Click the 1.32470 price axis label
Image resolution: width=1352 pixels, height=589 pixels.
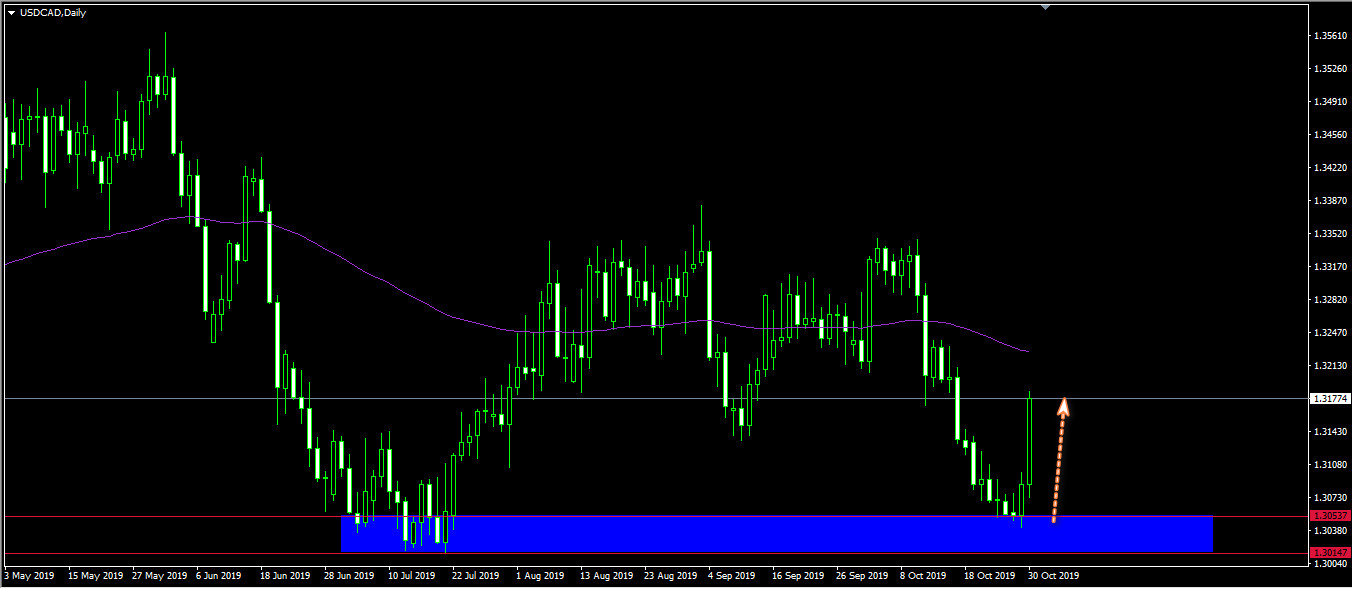[1330, 333]
